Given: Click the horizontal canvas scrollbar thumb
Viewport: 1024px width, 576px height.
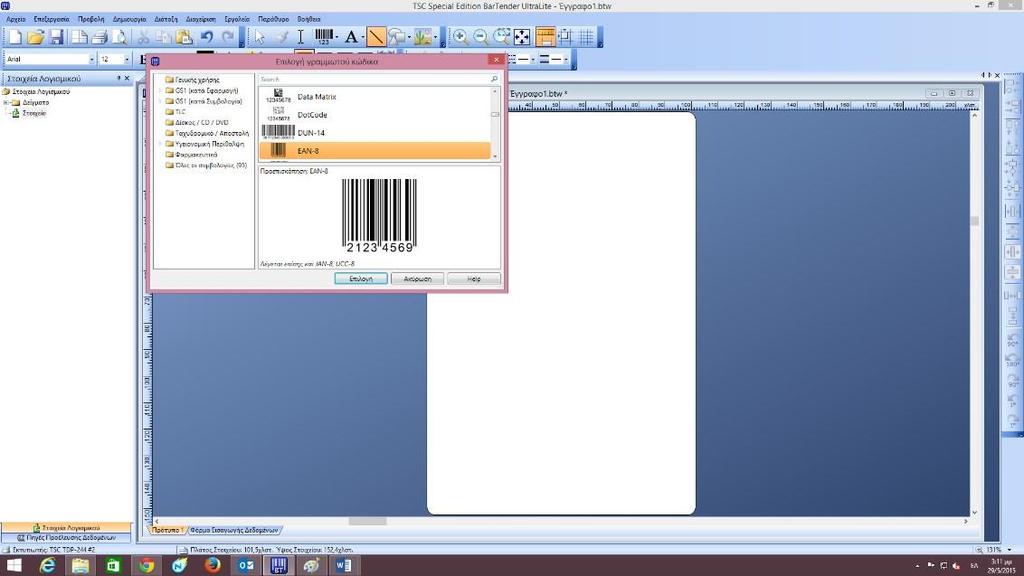Looking at the screenshot, I should pos(368,521).
